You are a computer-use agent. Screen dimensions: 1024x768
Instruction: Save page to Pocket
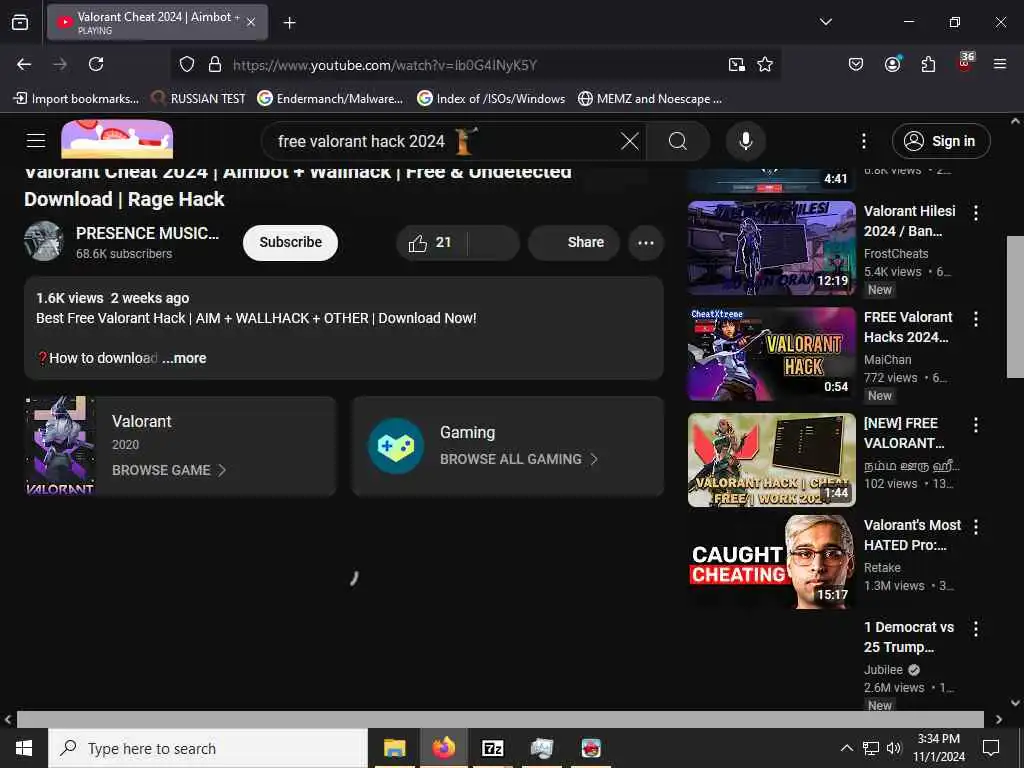pyautogui.click(x=856, y=64)
